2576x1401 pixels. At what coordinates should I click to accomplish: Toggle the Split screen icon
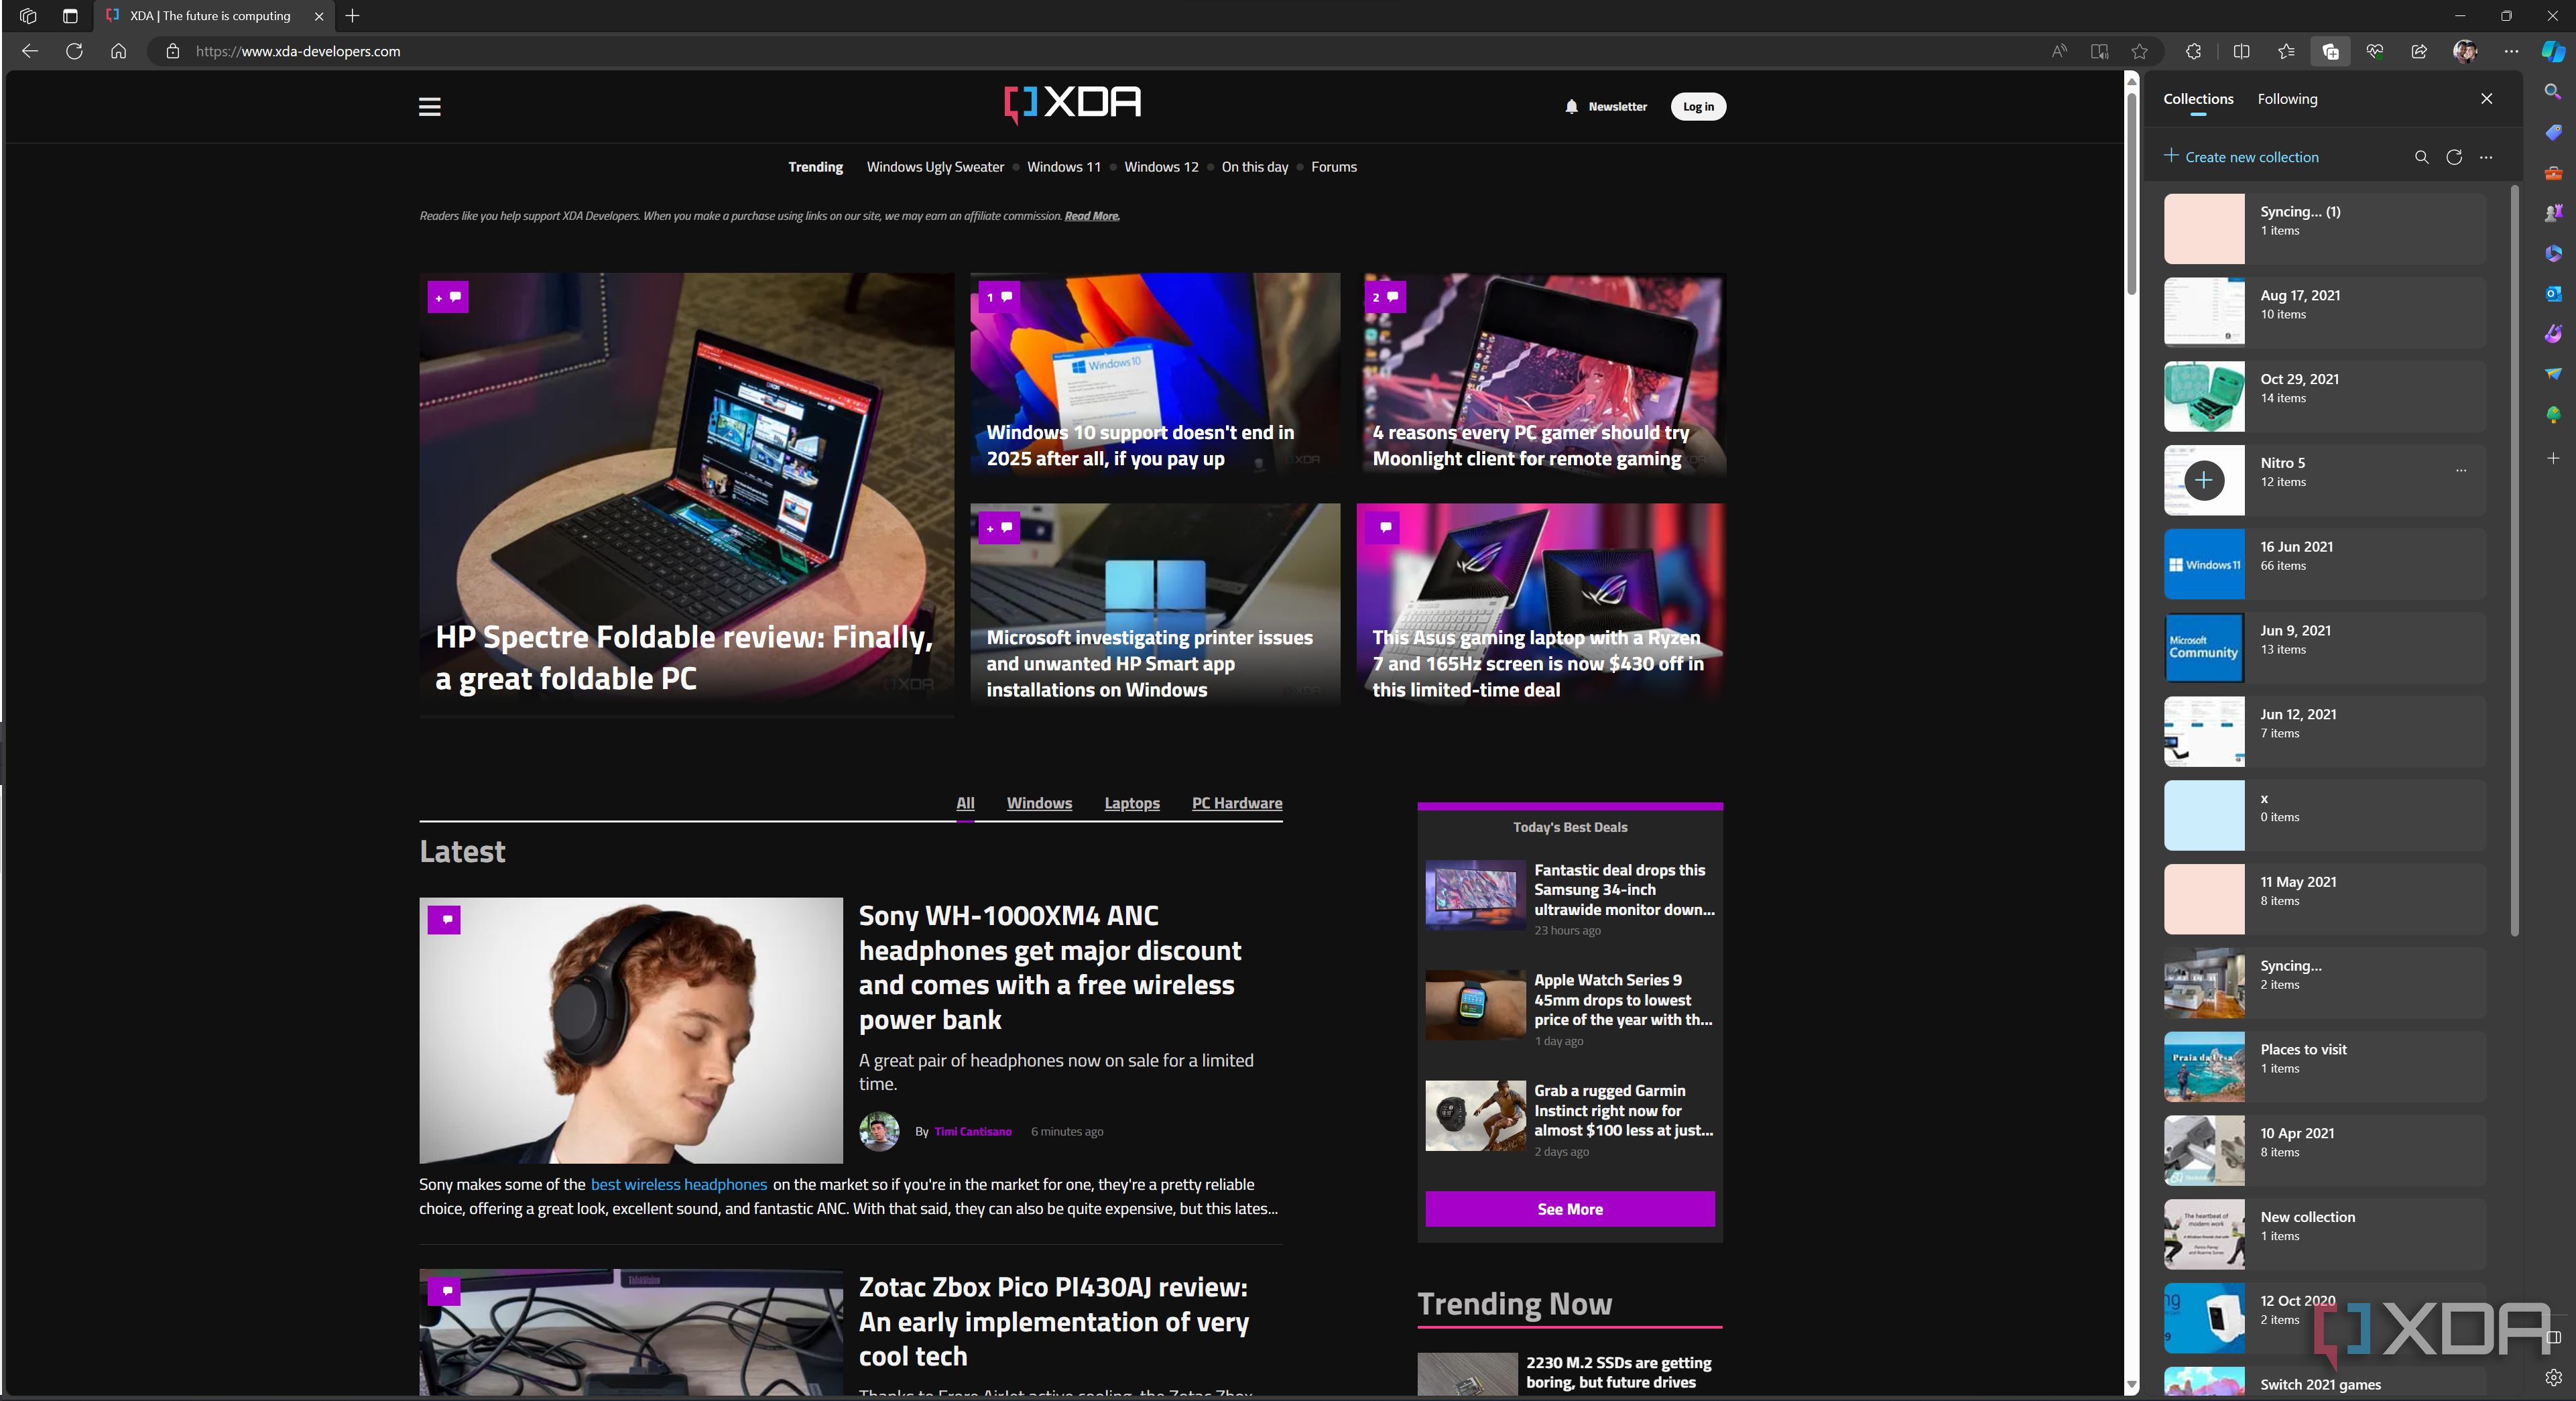click(2241, 51)
